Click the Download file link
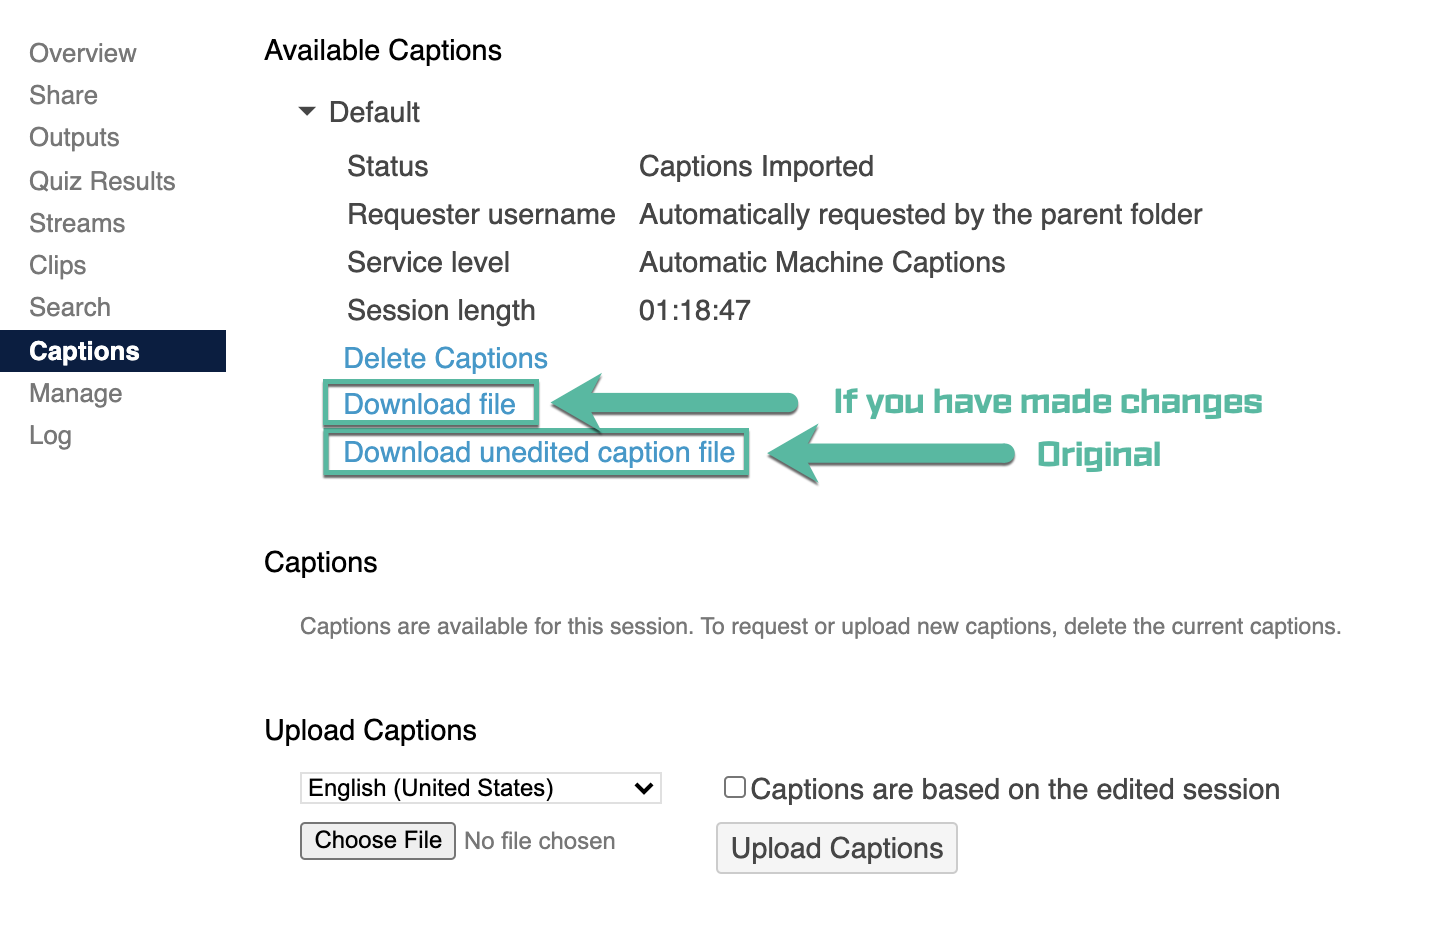 [x=430, y=404]
